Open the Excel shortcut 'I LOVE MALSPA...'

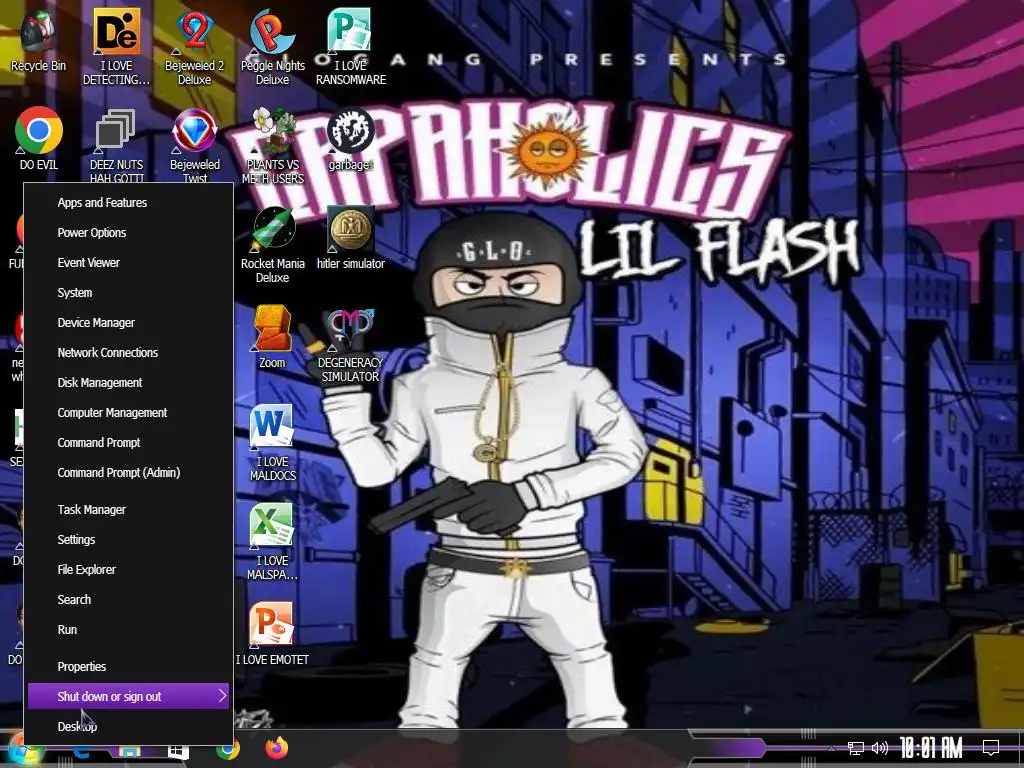(x=272, y=542)
